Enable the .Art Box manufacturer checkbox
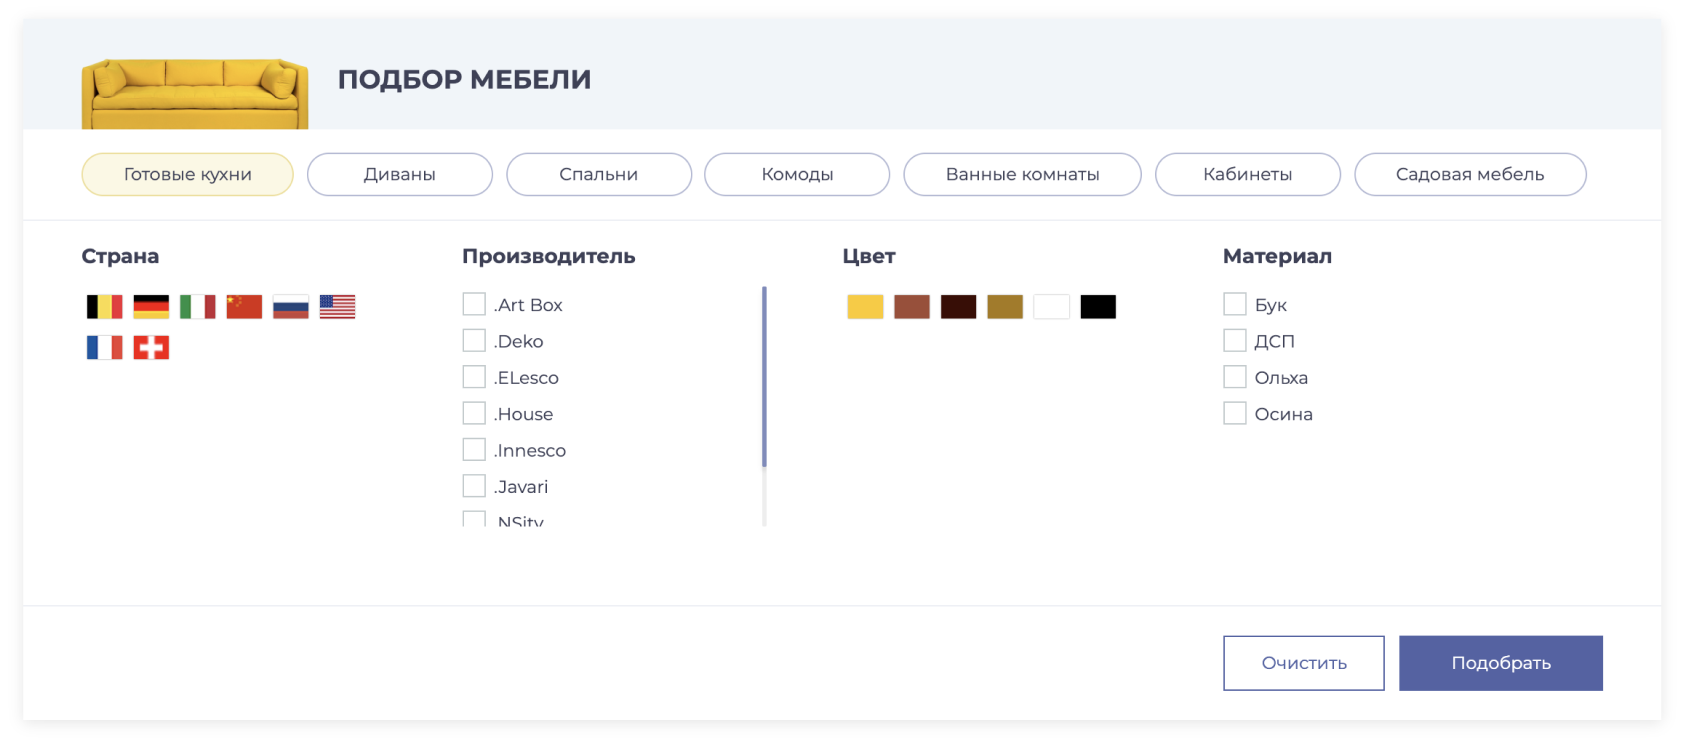Viewport: 1686px width, 746px height. click(x=474, y=304)
